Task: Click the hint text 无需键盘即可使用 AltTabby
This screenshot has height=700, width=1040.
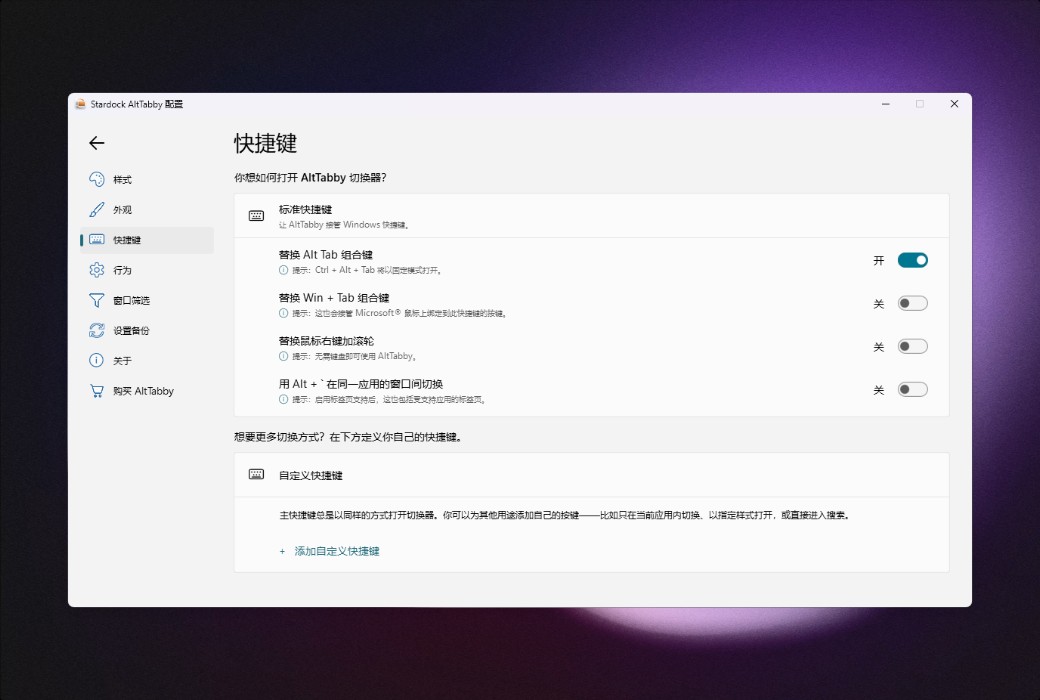Action: pyautogui.click(x=354, y=356)
